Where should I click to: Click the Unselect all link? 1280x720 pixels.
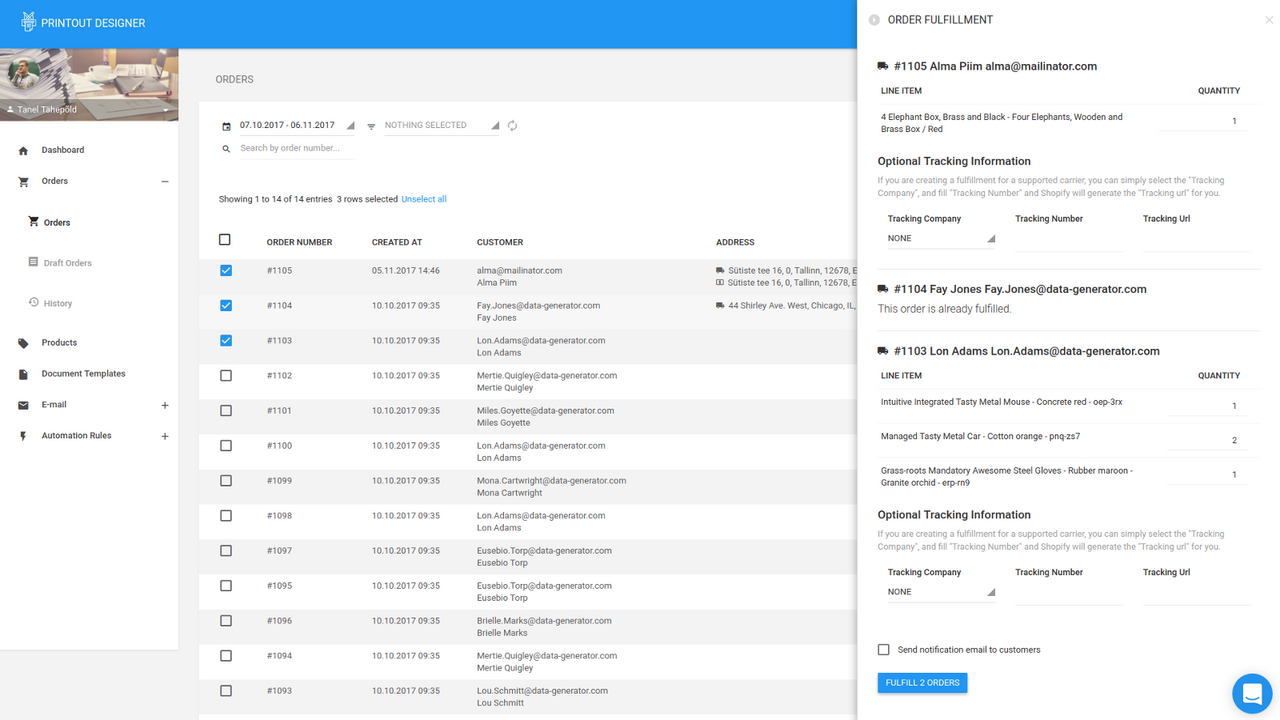424,199
